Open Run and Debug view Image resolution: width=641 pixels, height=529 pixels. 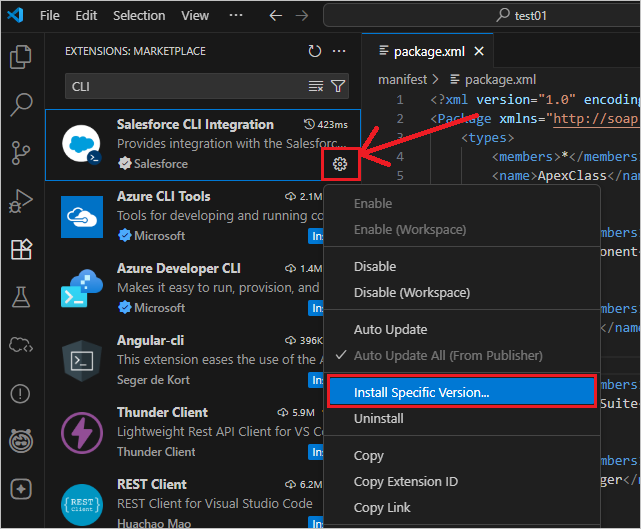(x=20, y=201)
